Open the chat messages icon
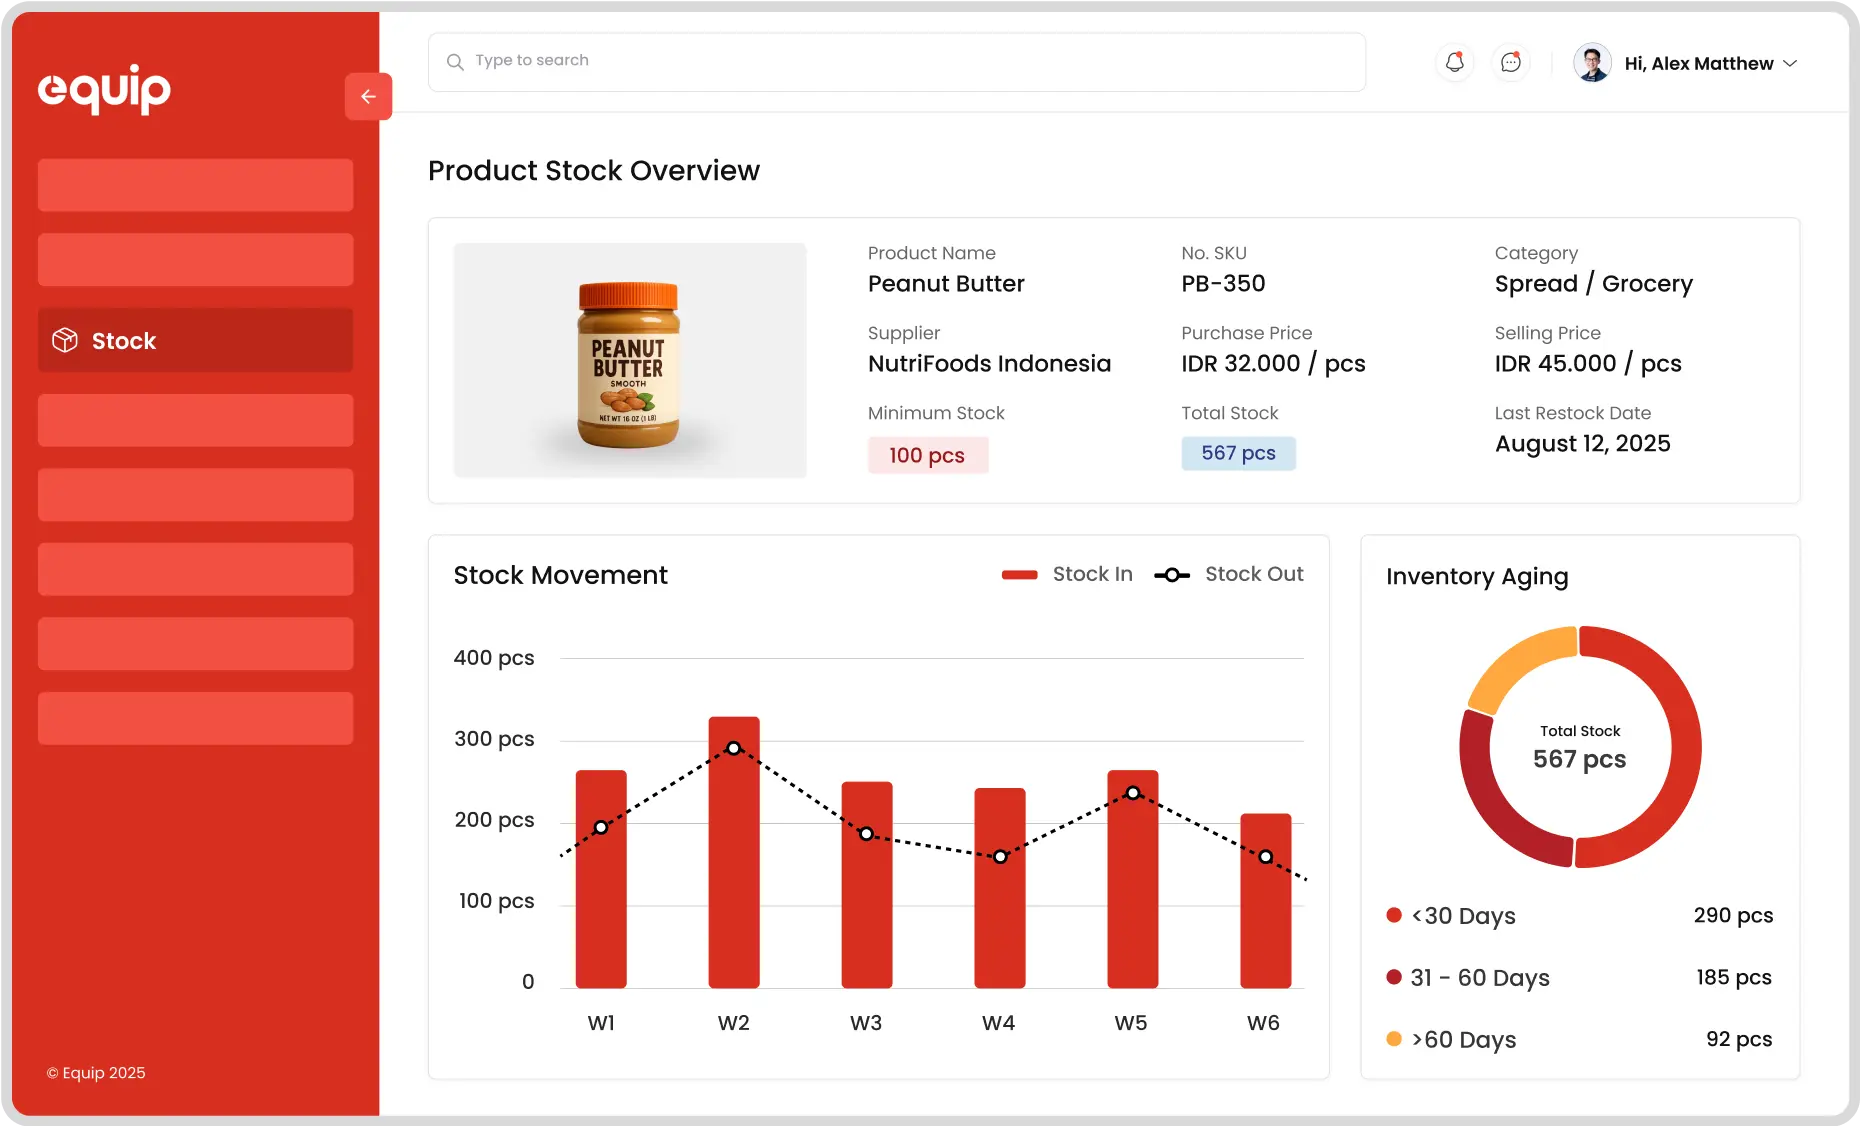The width and height of the screenshot is (1860, 1126). tap(1510, 62)
